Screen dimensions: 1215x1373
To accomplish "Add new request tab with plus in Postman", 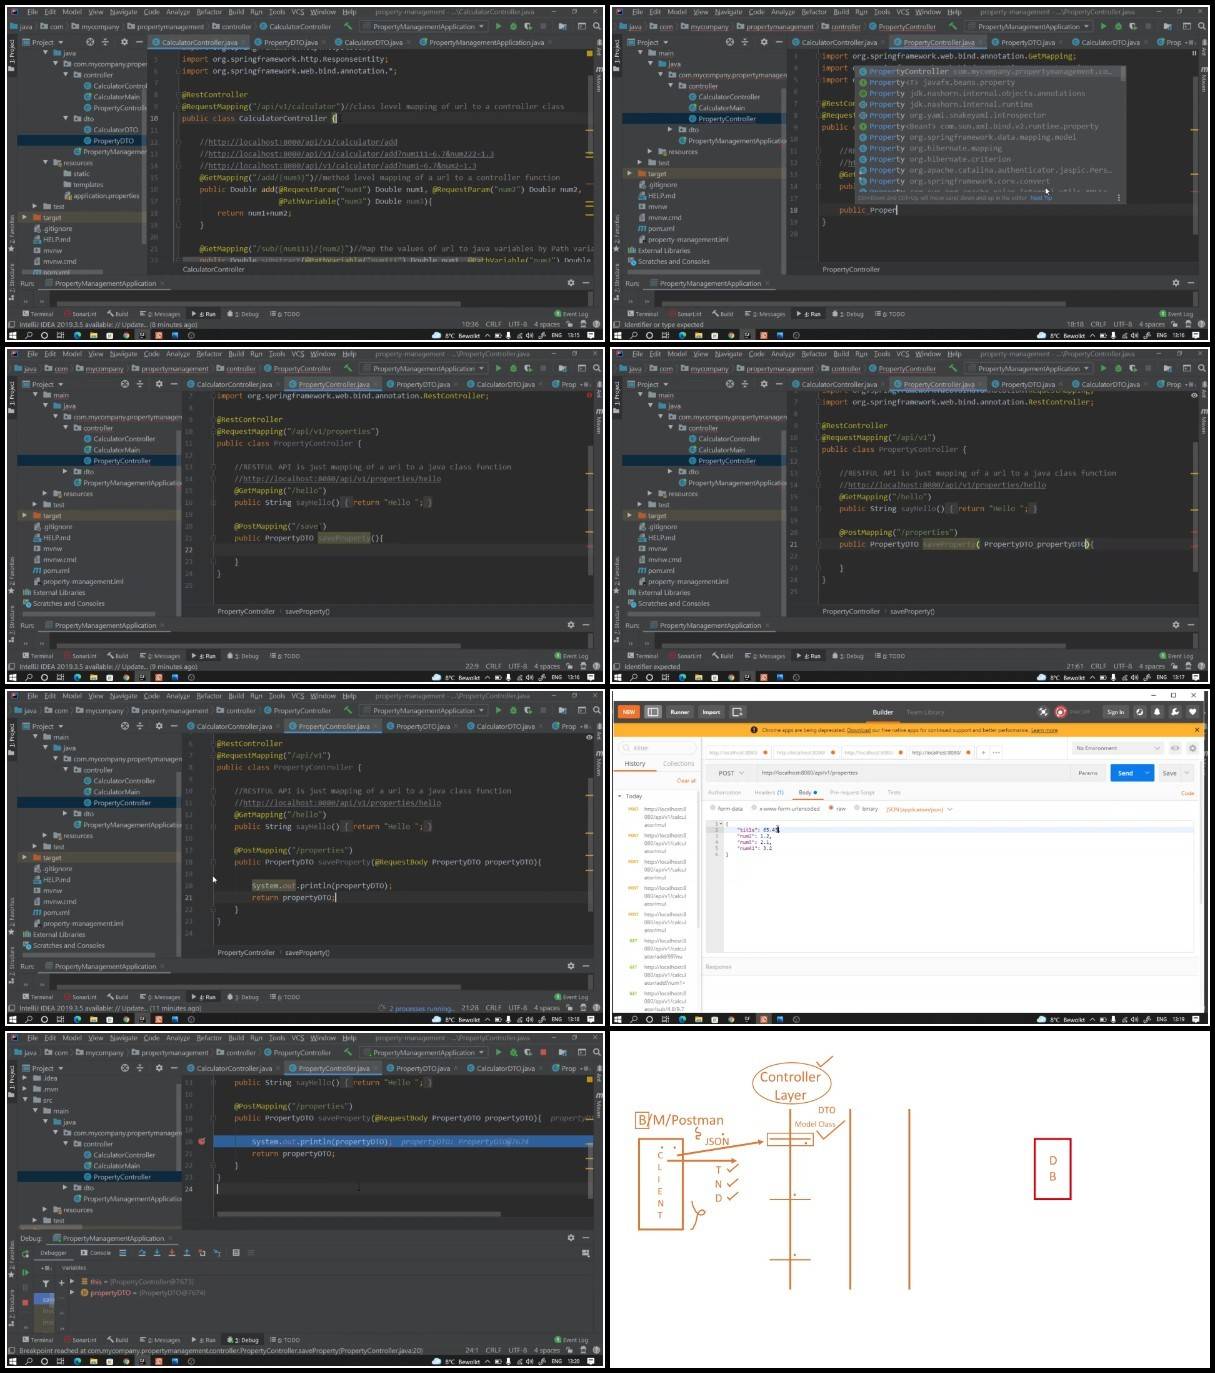I will (x=984, y=753).
